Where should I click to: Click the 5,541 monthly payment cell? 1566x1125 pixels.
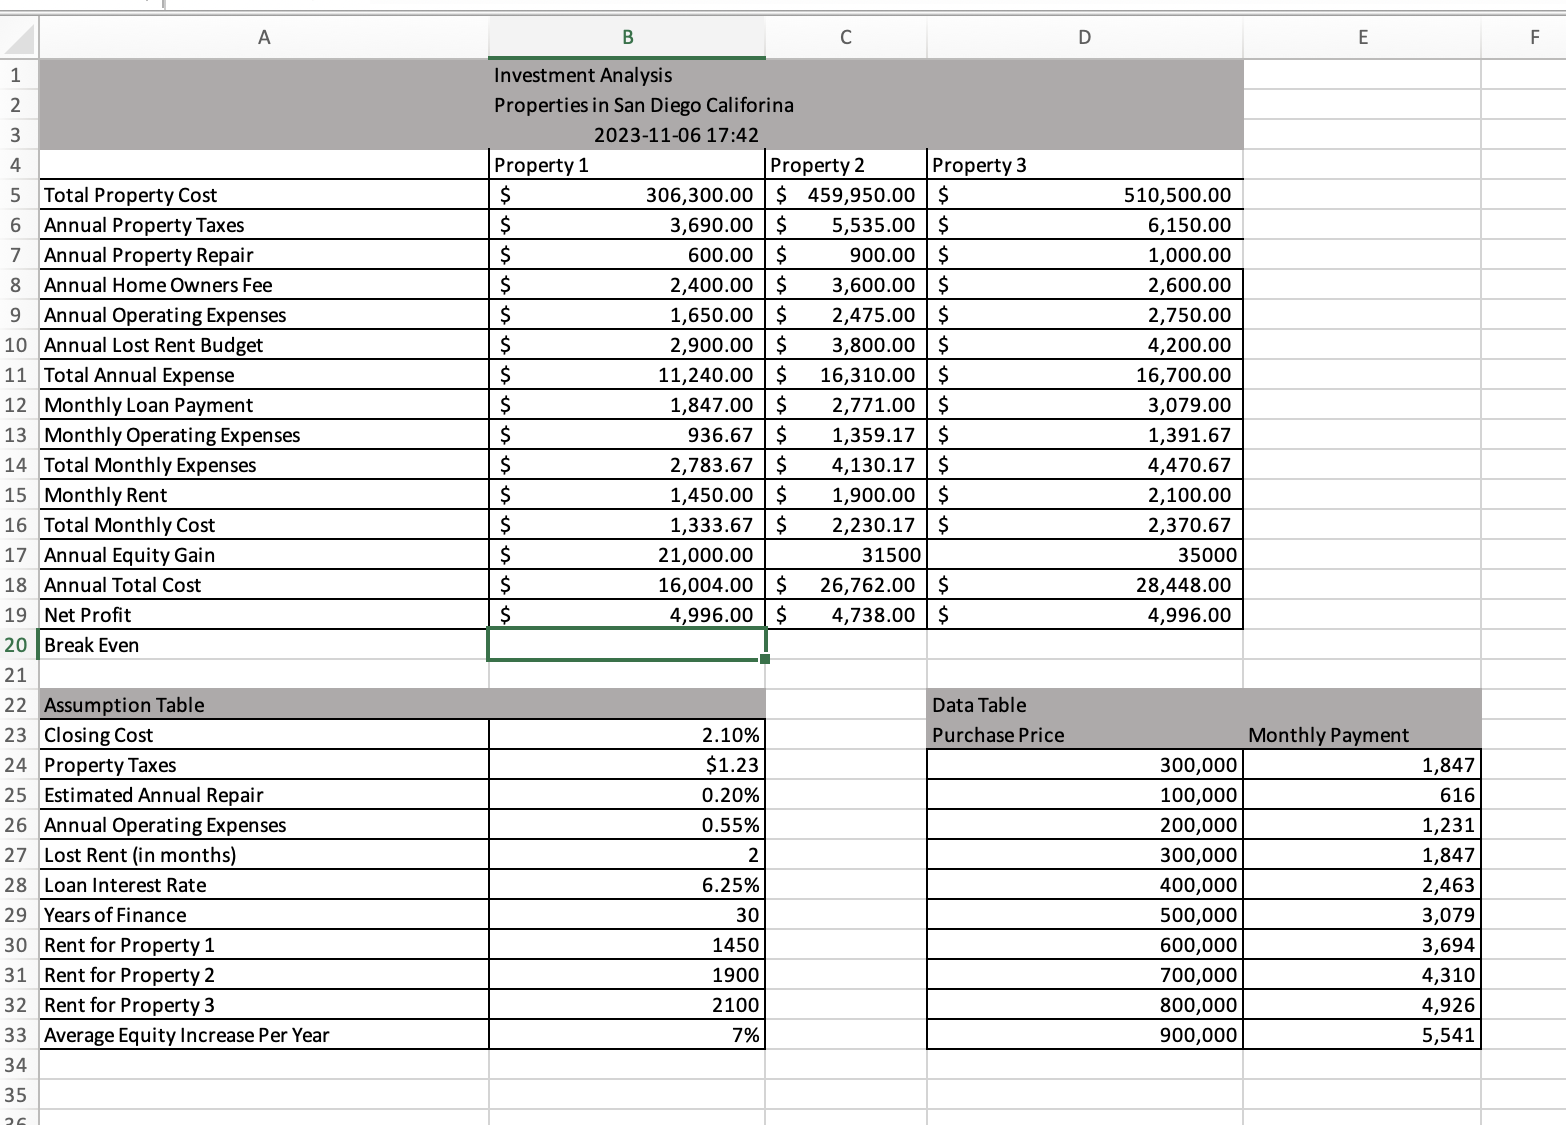tap(1362, 1035)
